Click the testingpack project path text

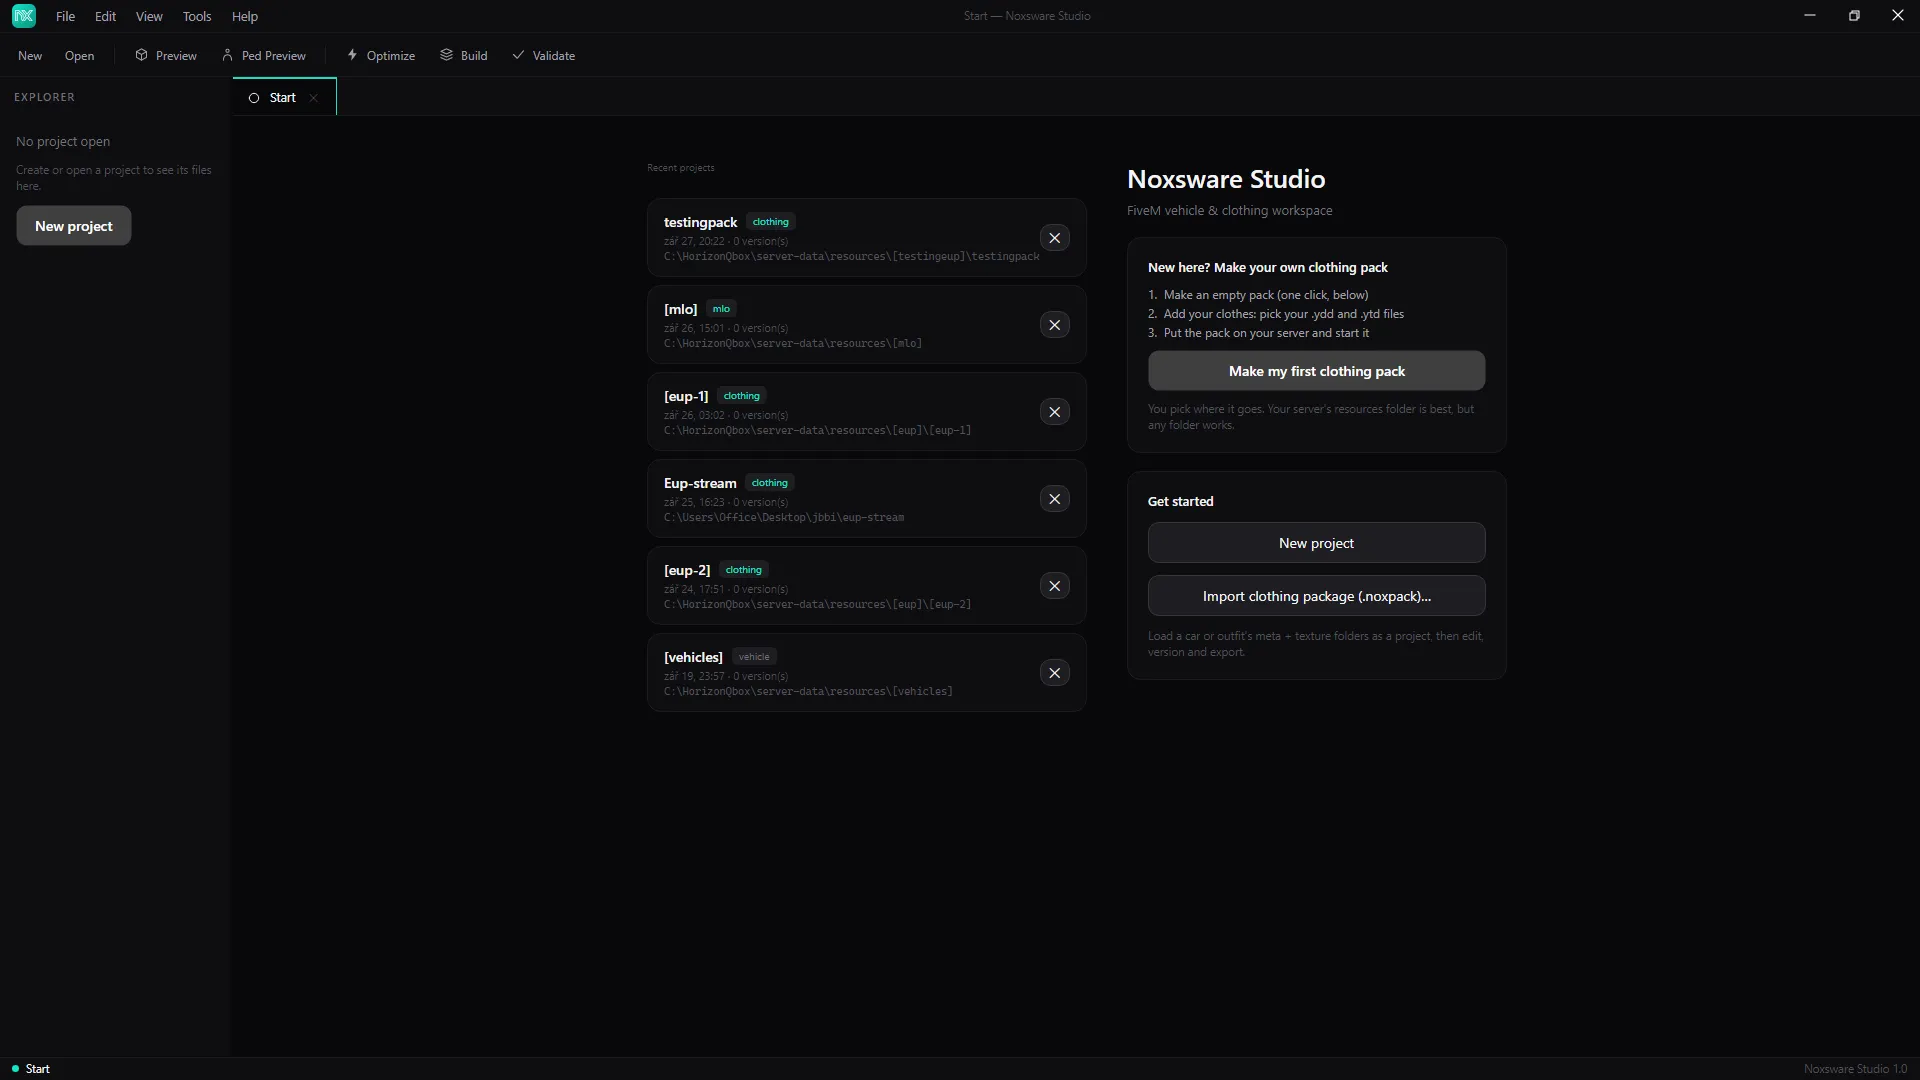pos(851,257)
